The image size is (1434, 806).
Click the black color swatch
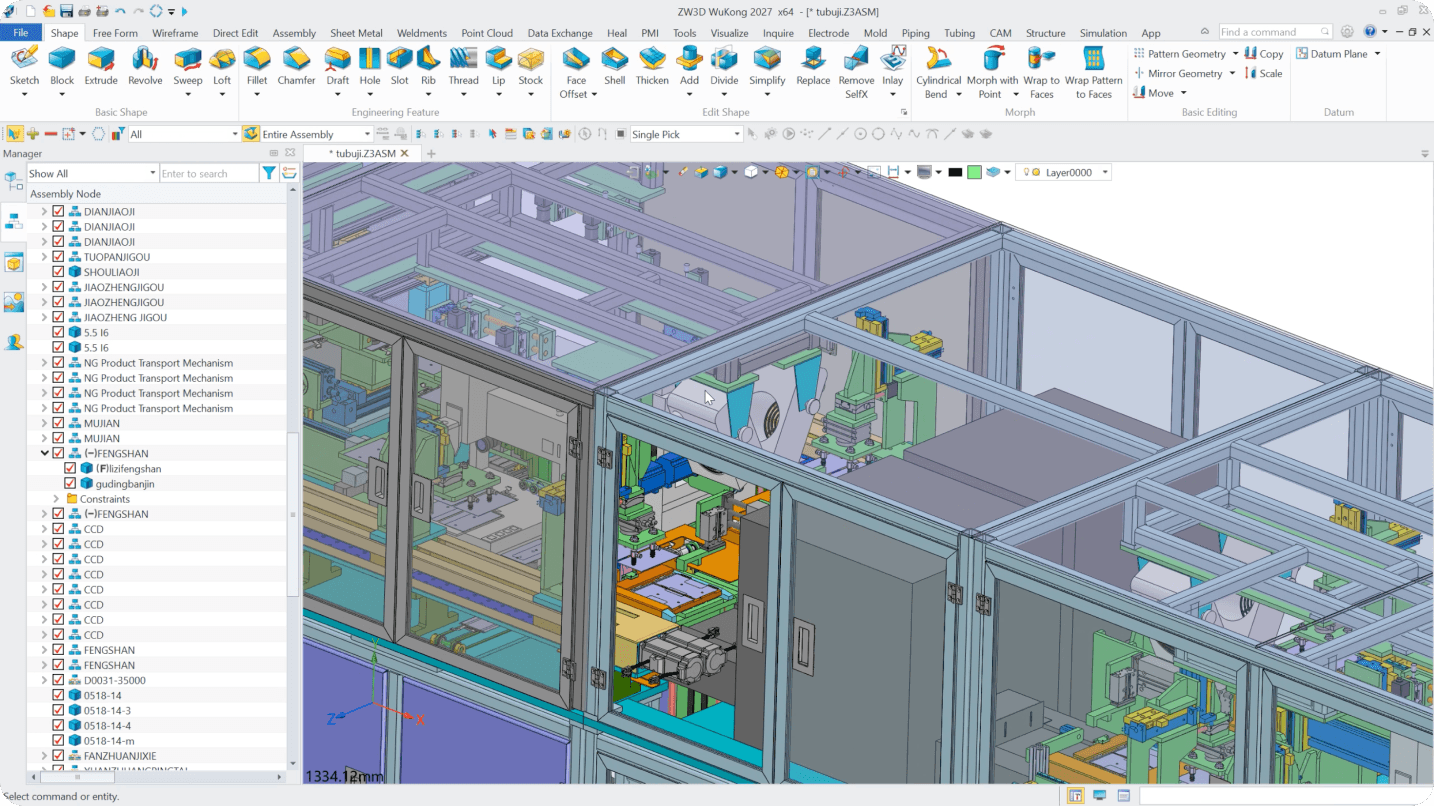point(955,172)
